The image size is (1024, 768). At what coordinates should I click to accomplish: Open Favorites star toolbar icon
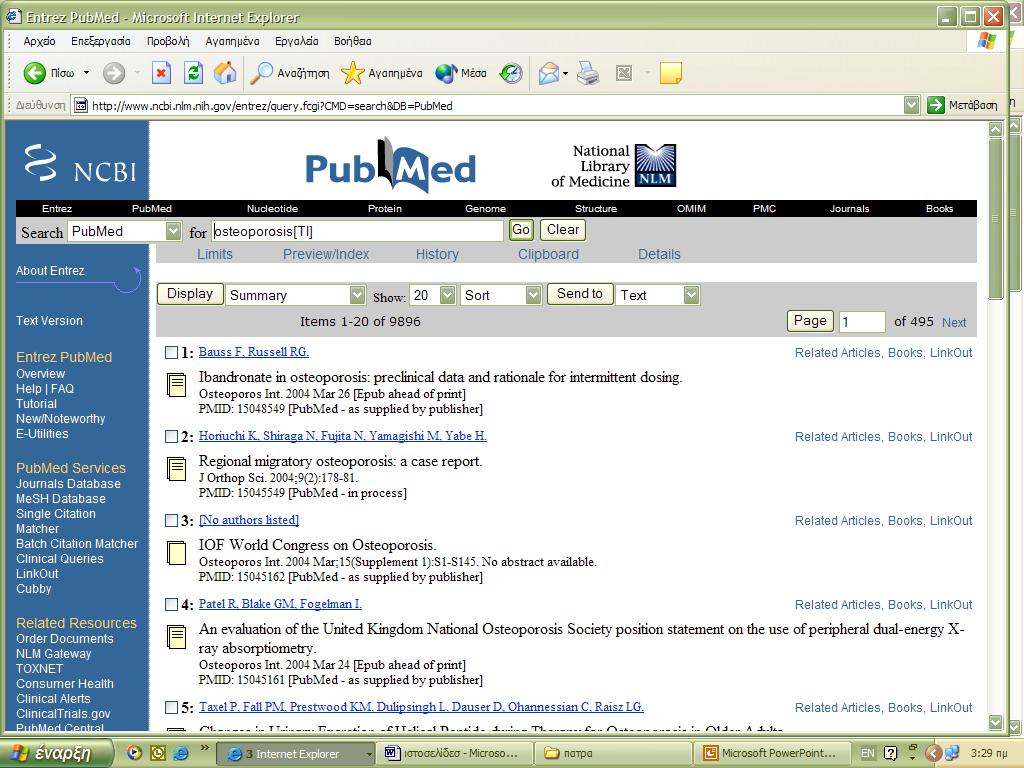353,73
